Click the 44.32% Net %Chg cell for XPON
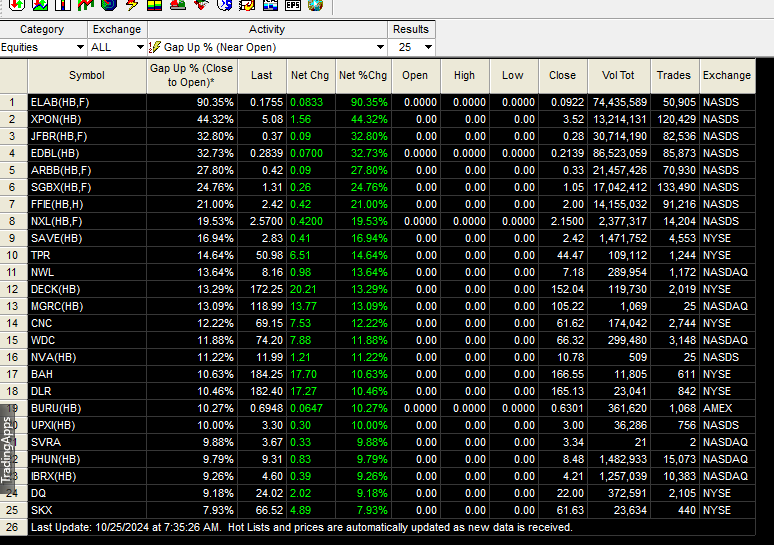Image resolution: width=774 pixels, height=545 pixels. tap(363, 119)
